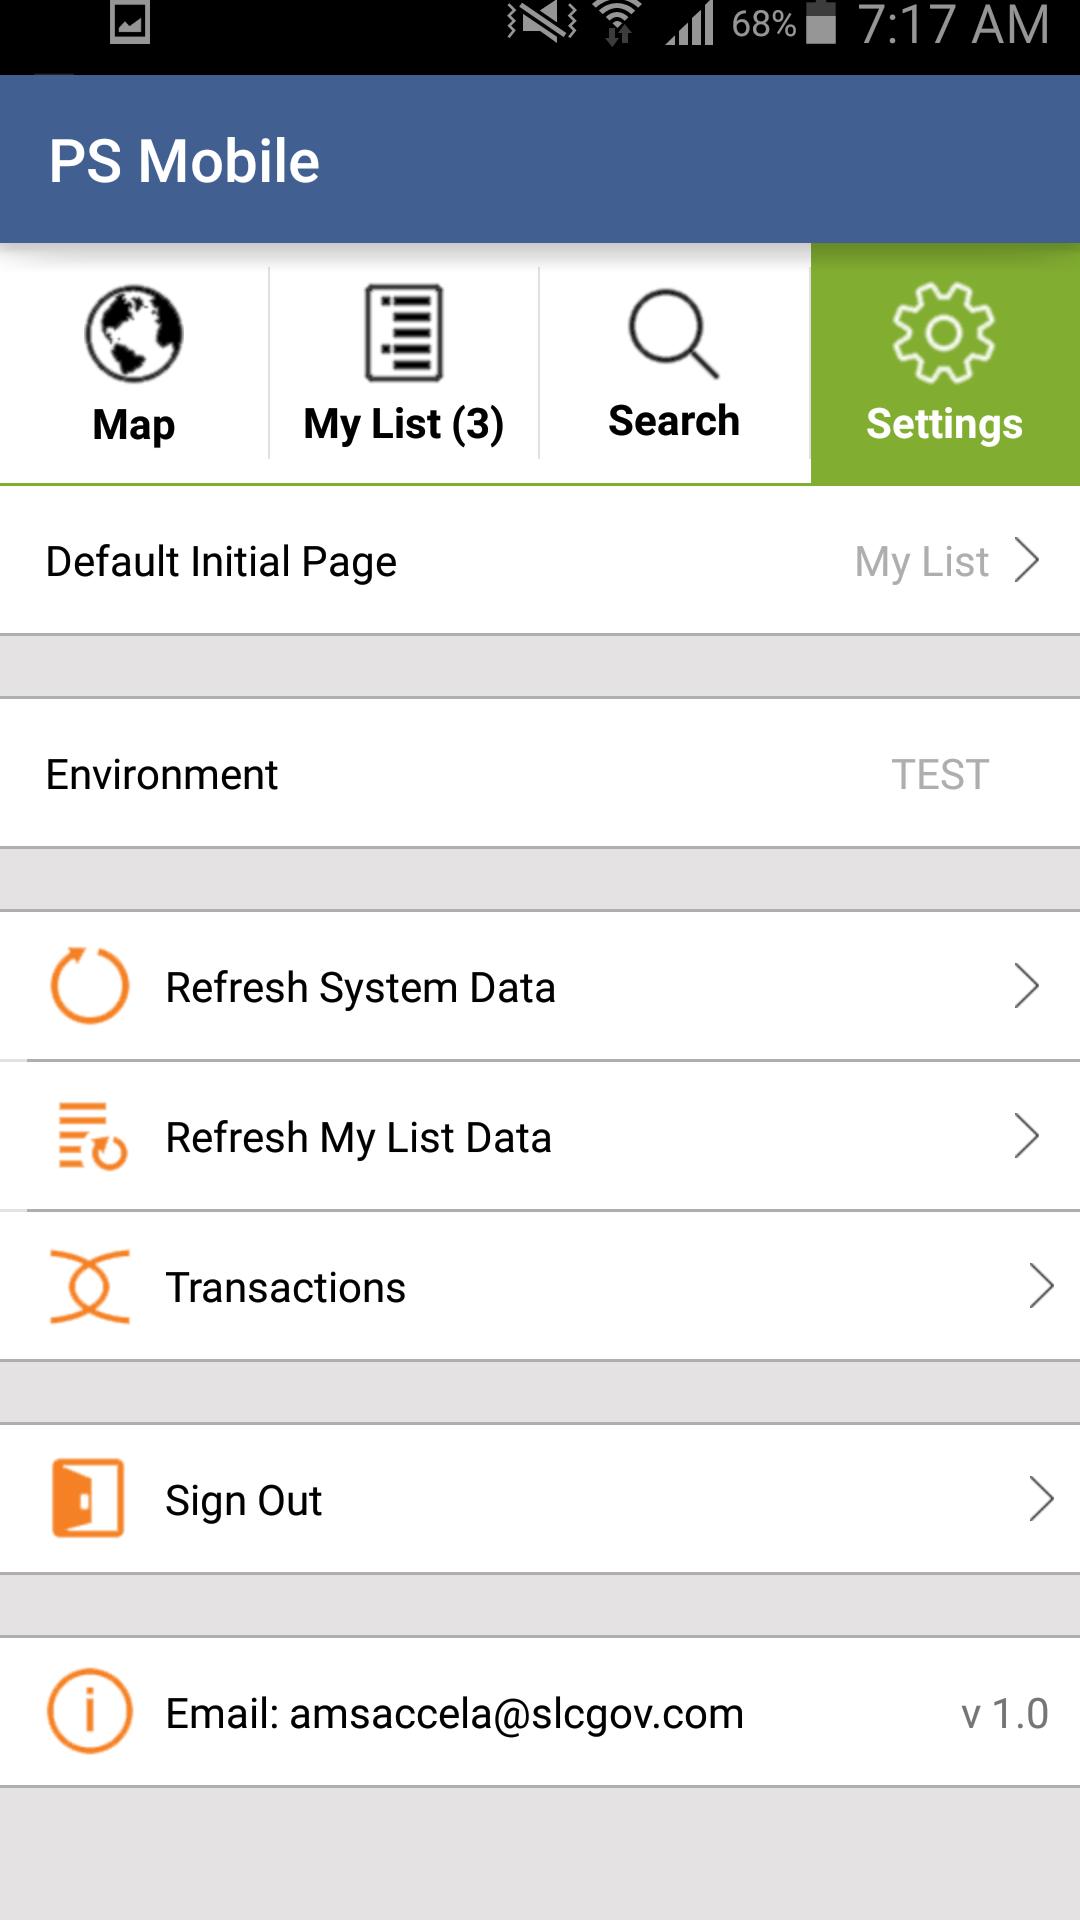Tap the My List document icon

coord(404,333)
